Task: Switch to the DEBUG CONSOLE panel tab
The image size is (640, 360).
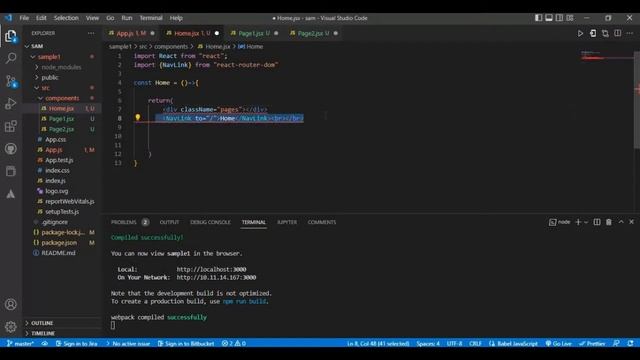Action: coord(210,222)
